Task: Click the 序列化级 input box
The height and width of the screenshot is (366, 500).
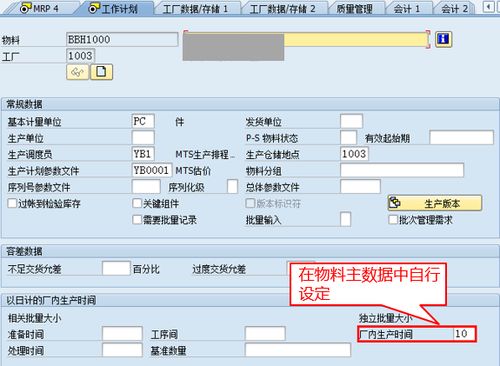Action: (232, 186)
